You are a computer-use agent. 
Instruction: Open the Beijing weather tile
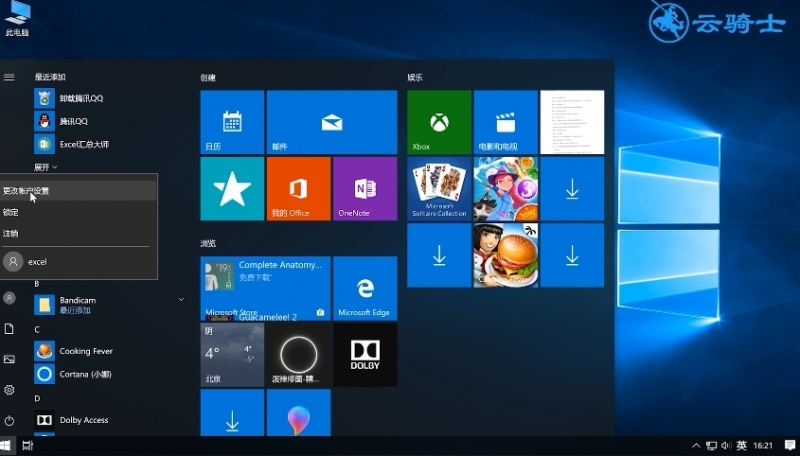(232, 354)
